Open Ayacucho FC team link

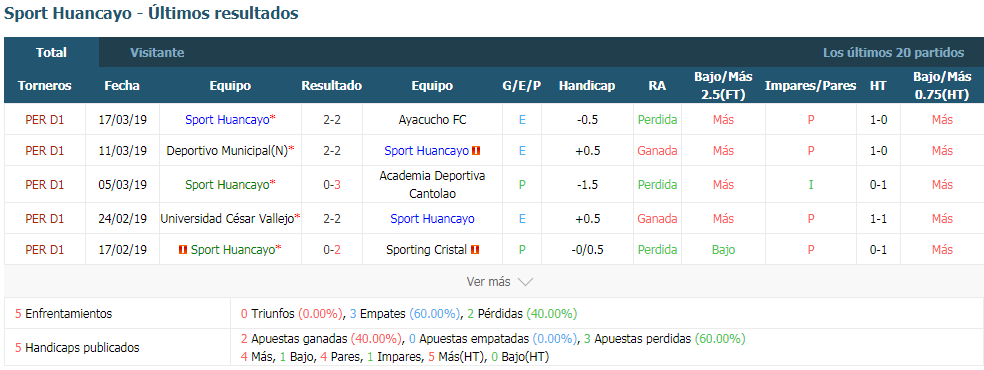(x=432, y=119)
